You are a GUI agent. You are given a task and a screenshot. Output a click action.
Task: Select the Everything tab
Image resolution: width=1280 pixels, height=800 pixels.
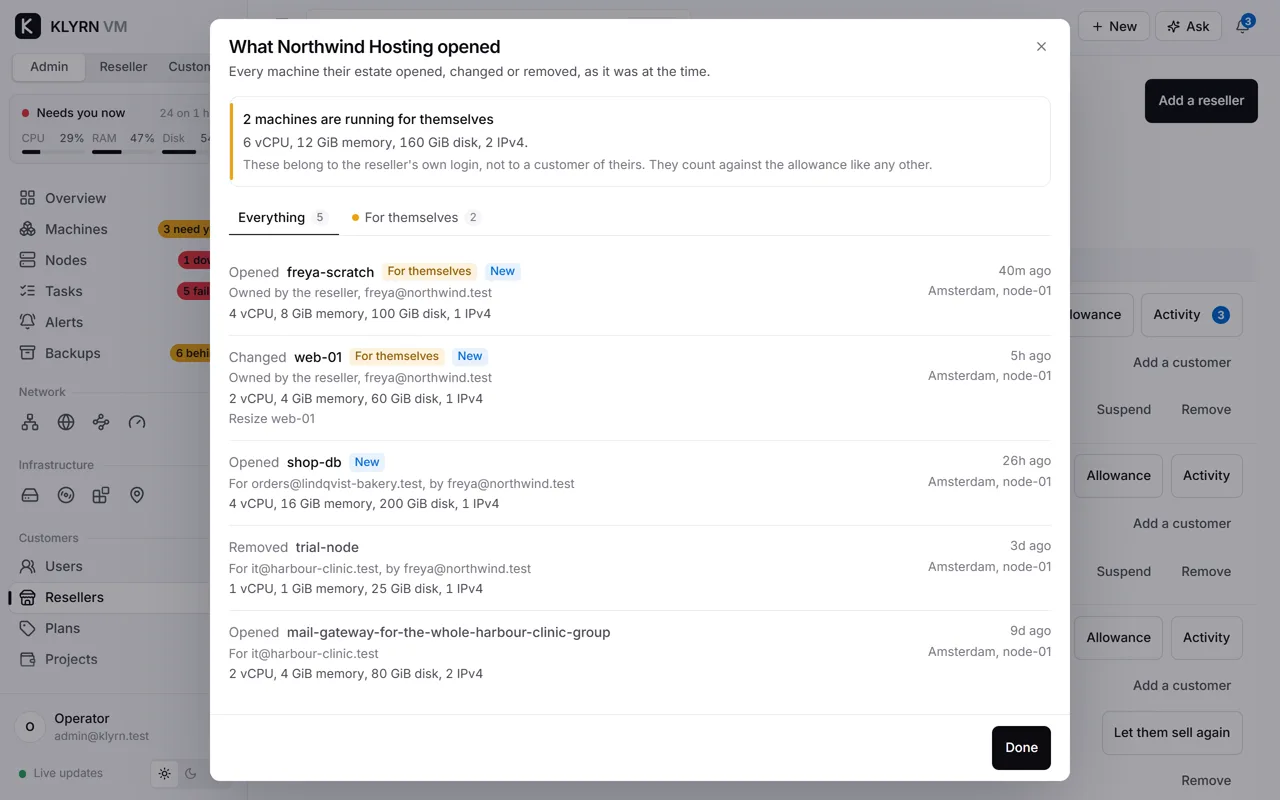tap(283, 217)
